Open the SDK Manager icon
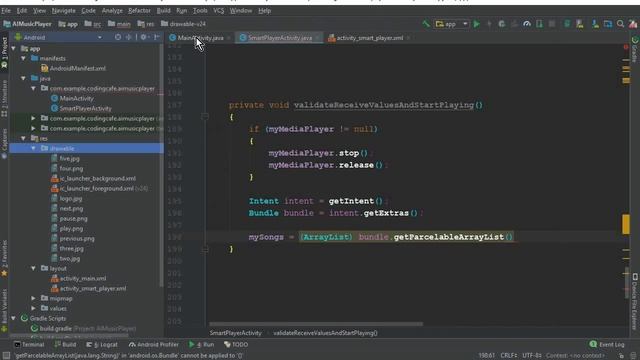The height and width of the screenshot is (360, 640). click(x=596, y=24)
